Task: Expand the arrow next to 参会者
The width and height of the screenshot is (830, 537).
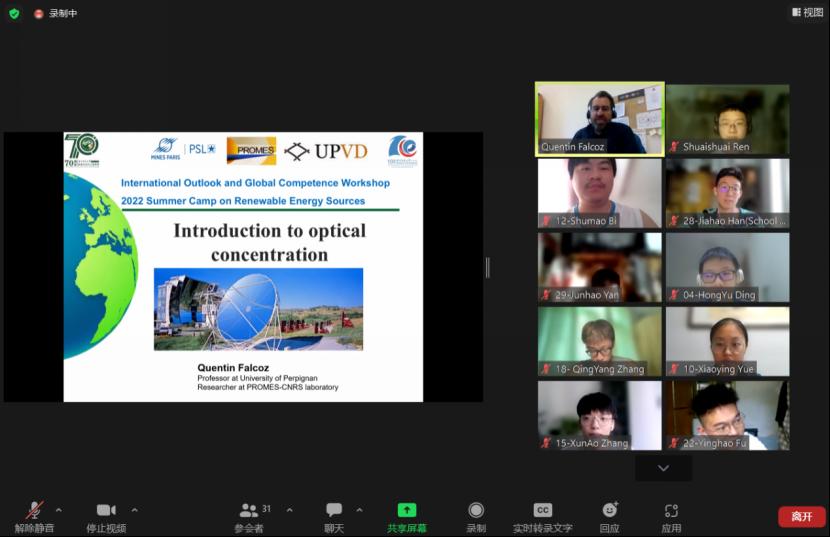Action: click(x=290, y=510)
